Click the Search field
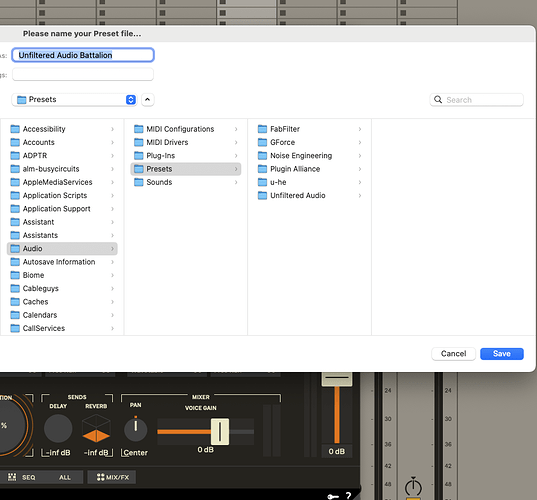Image resolution: width=537 pixels, height=500 pixels. [x=476, y=100]
